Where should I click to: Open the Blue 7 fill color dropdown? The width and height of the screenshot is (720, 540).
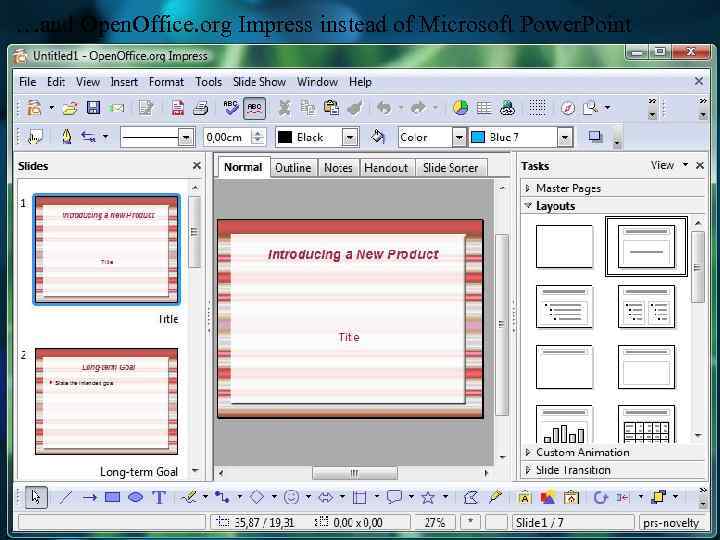coord(565,137)
